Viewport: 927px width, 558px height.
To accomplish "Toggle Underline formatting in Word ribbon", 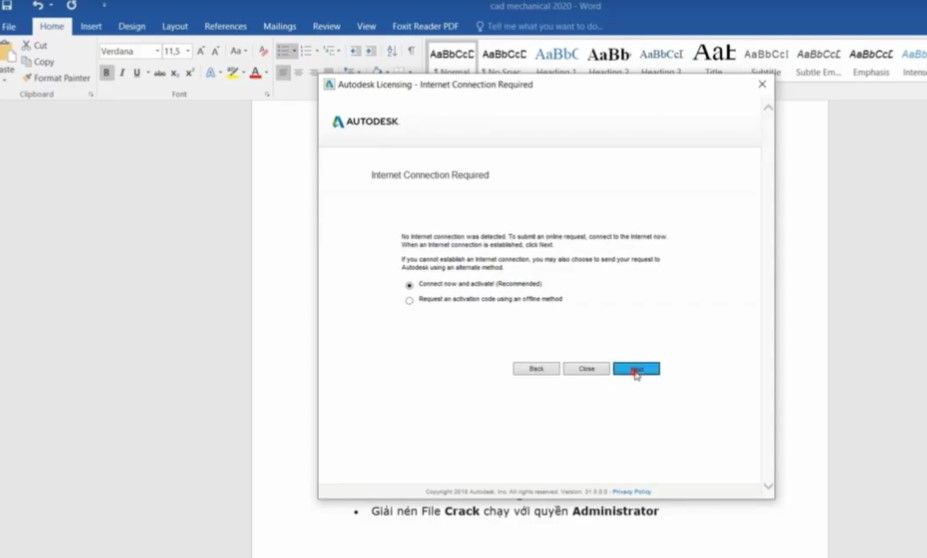I will pyautogui.click(x=137, y=73).
